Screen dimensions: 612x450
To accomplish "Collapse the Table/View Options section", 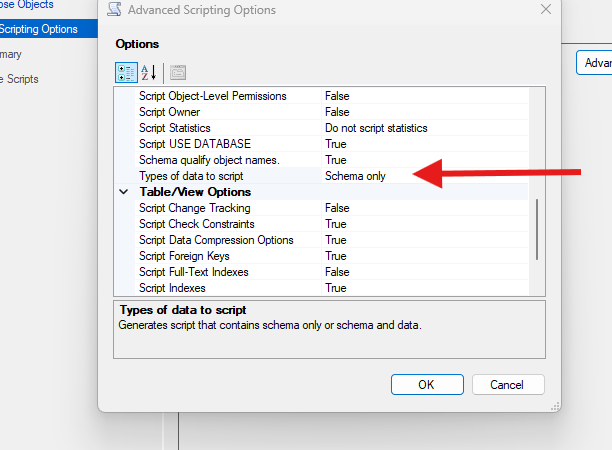I will (x=125, y=192).
